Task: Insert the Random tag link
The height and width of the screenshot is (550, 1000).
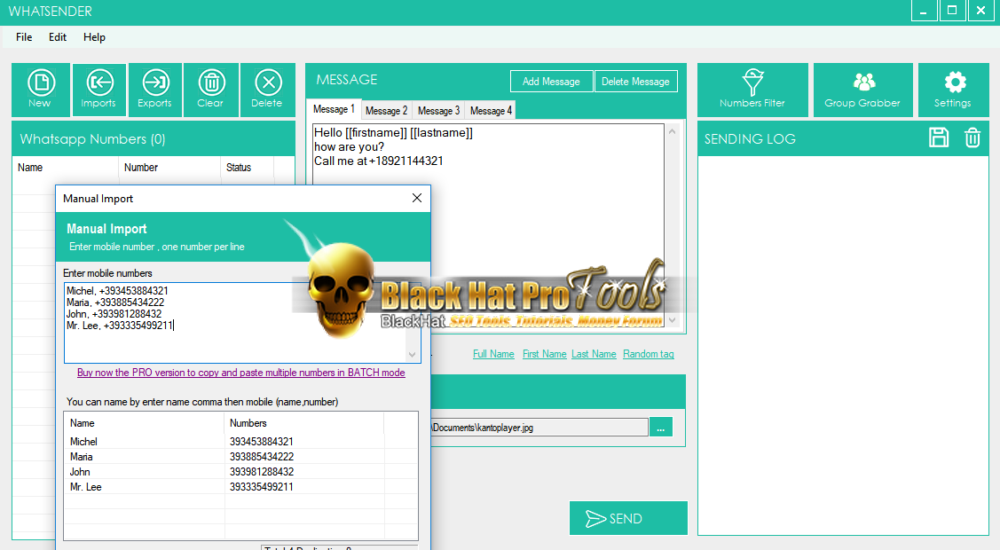Action: (648, 354)
